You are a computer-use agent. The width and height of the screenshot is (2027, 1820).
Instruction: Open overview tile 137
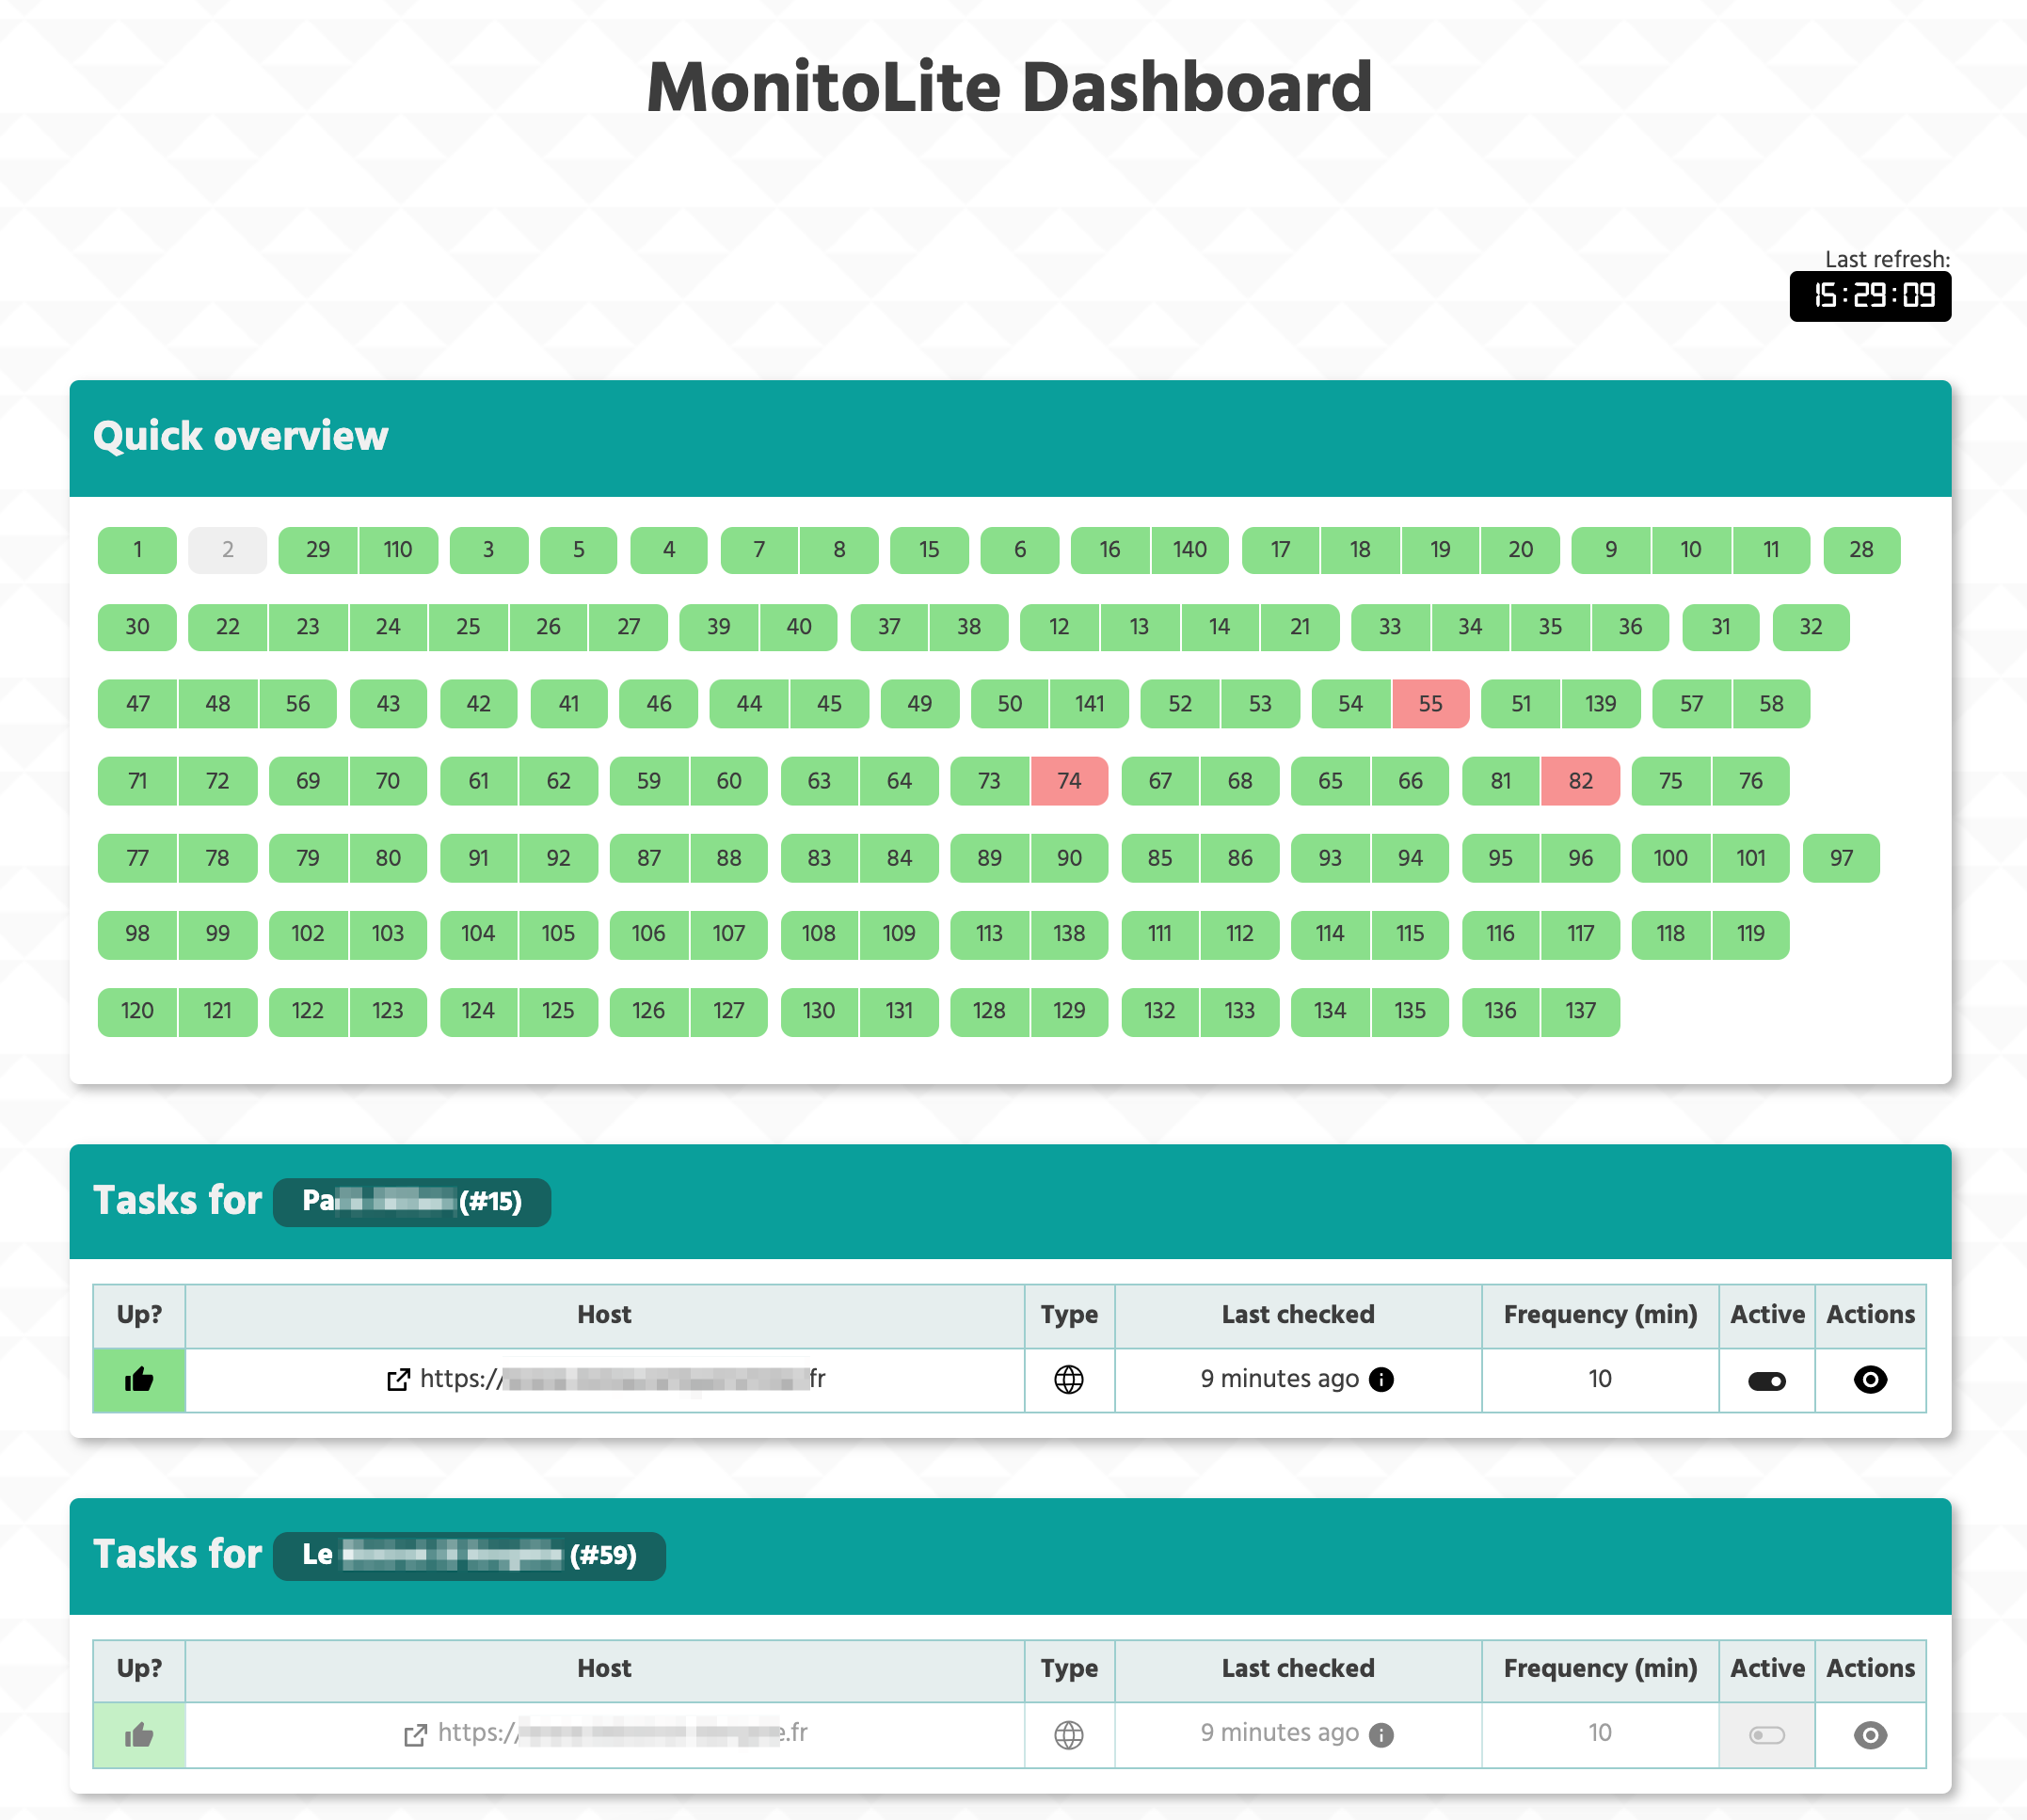1580,1011
